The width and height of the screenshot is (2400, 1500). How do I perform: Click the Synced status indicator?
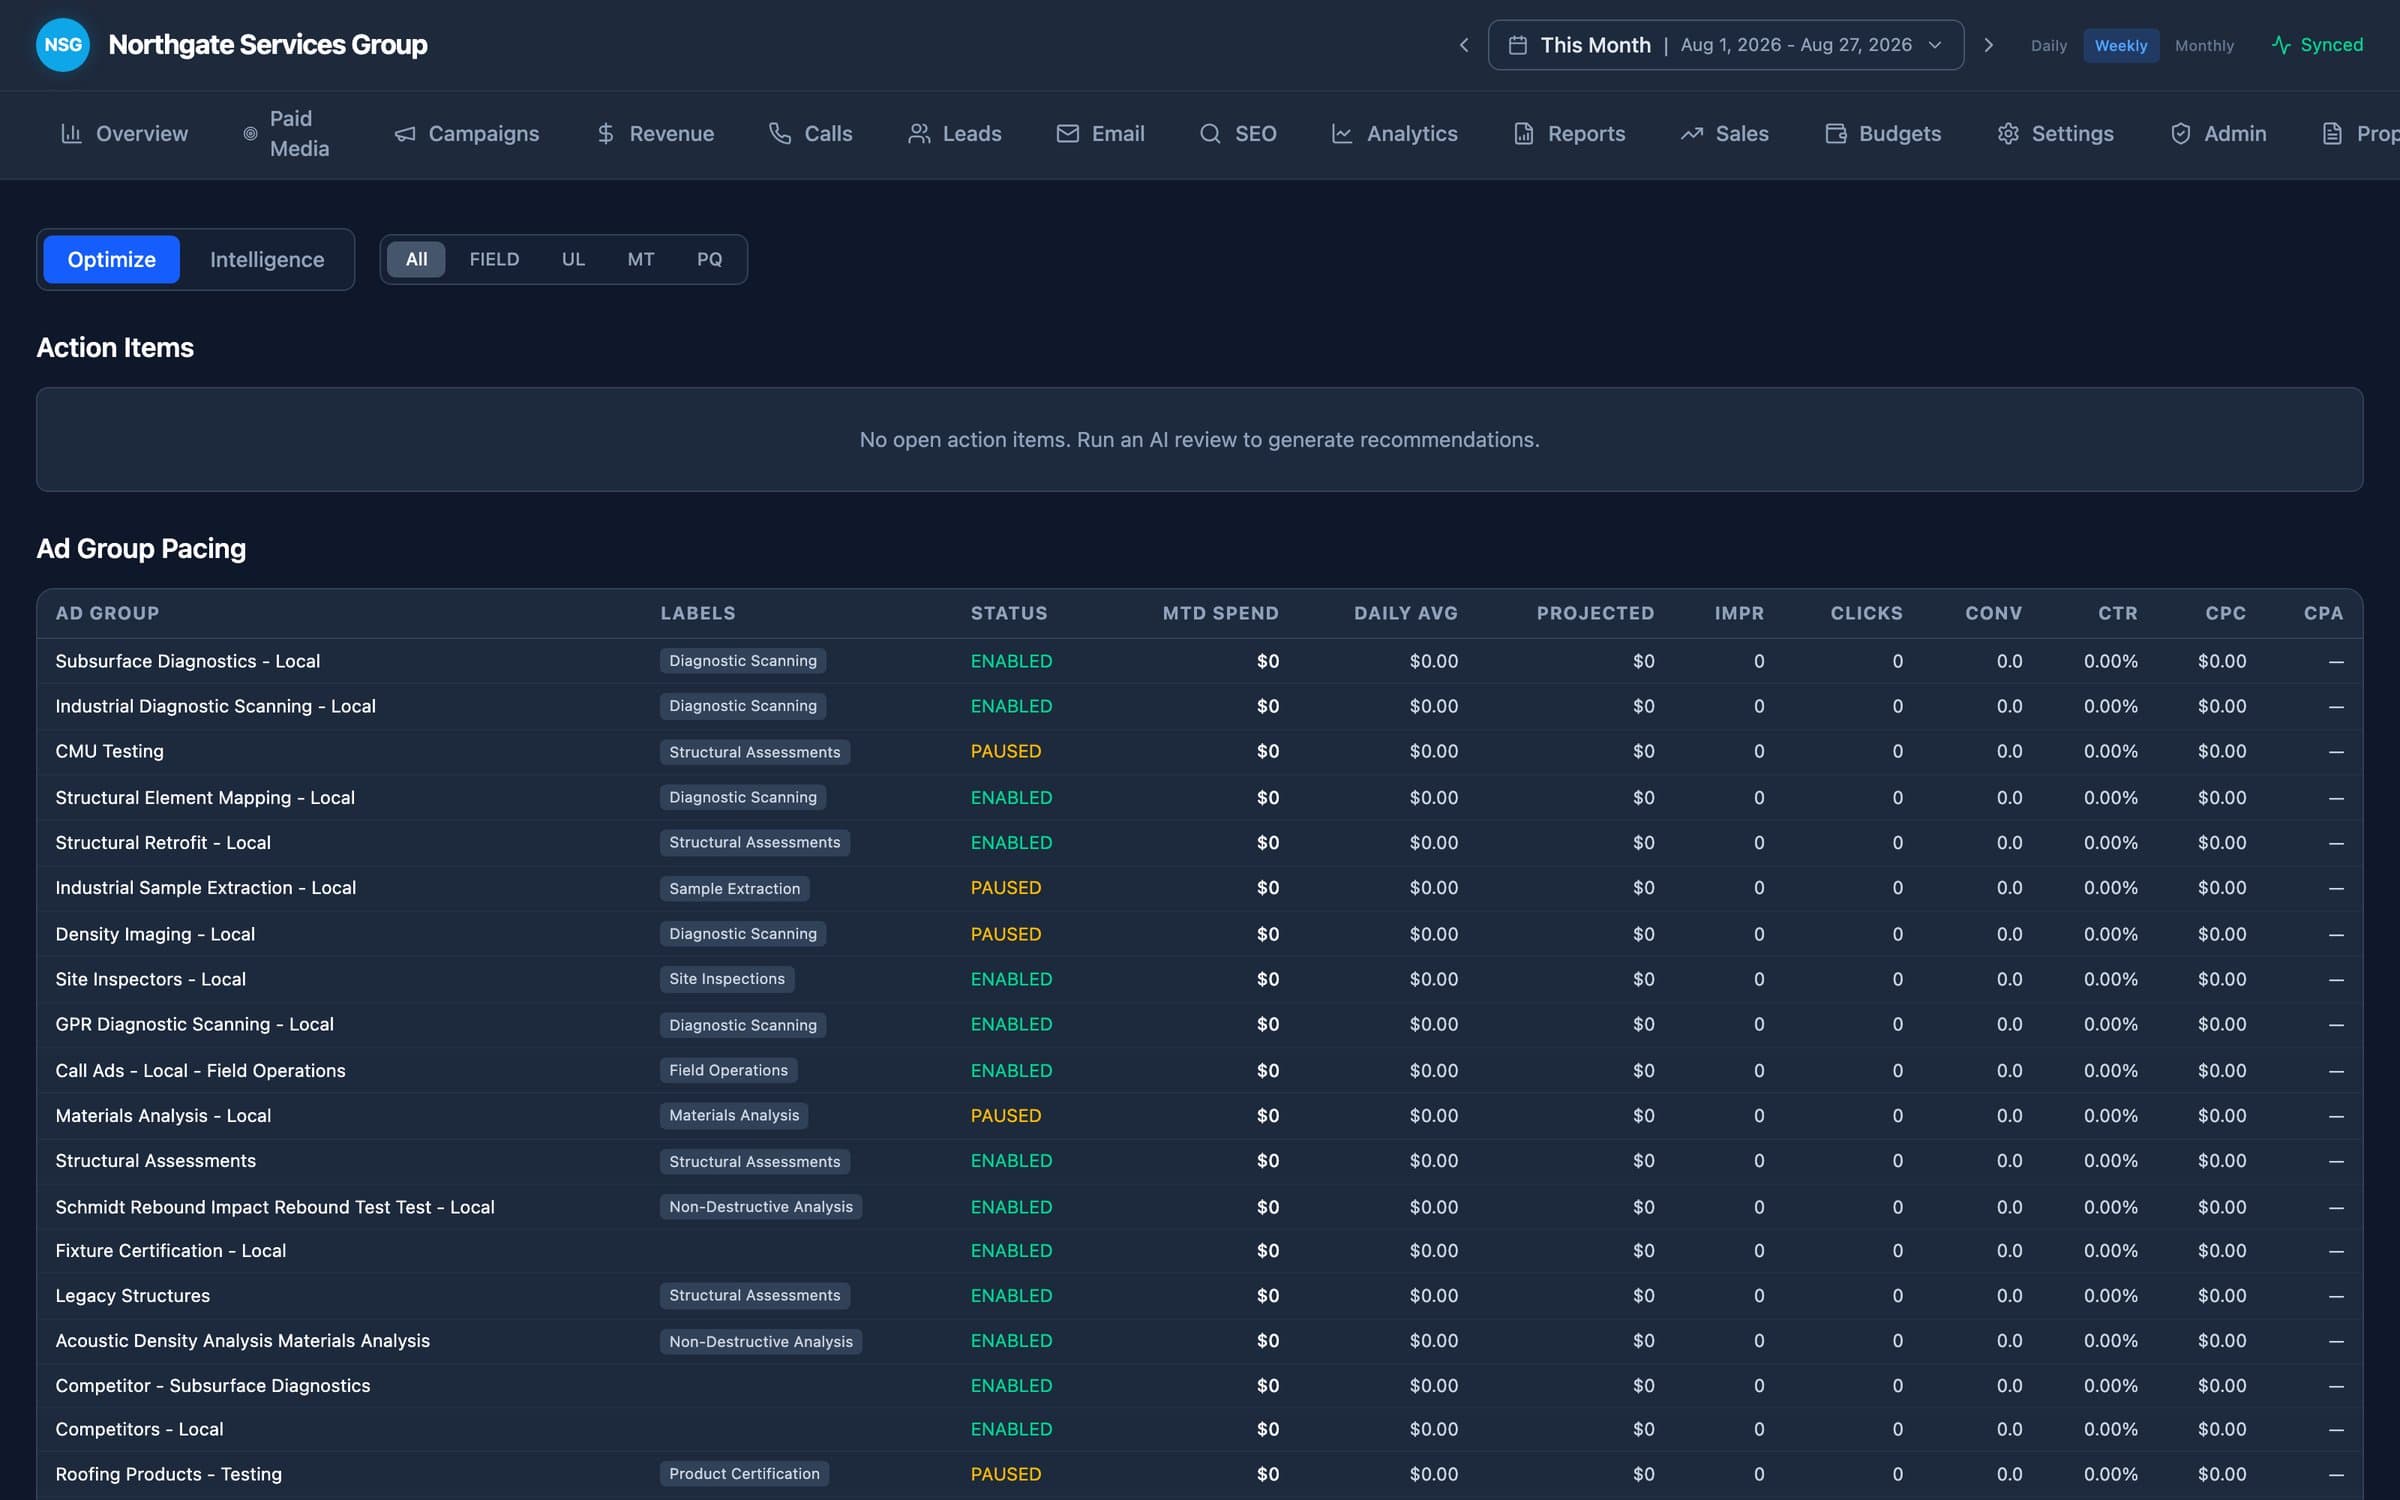click(x=2317, y=45)
